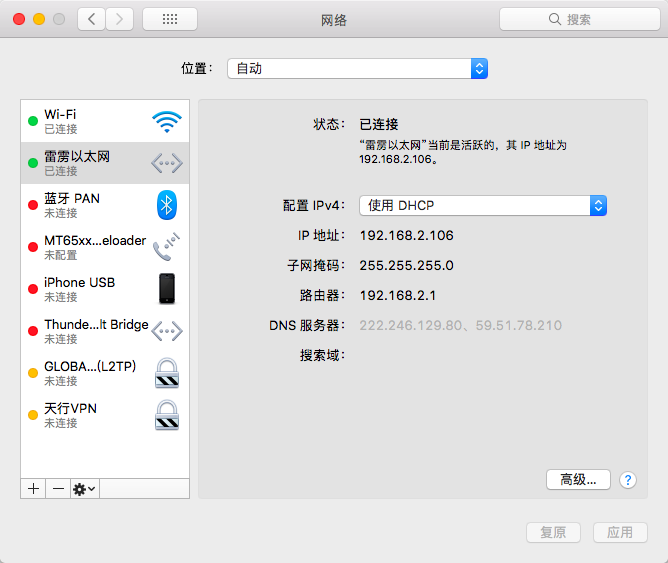Show all preferences via grid button
Screen dimensions: 668x563
[x=169, y=19]
